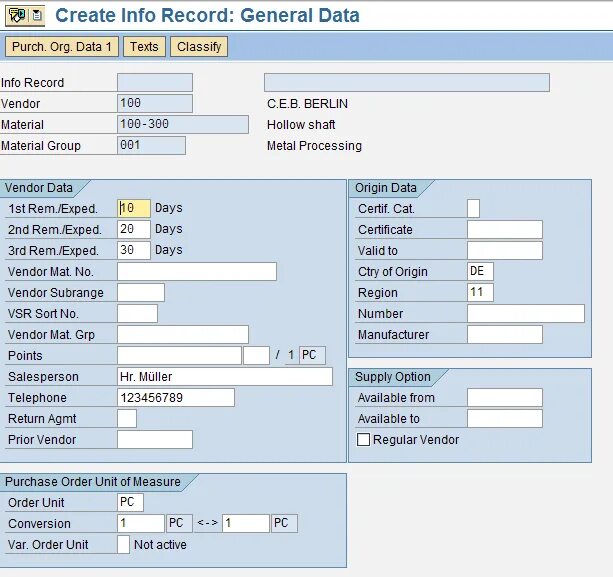
Task: Click the Create Info Record: General Data title
Action: [x=207, y=16]
